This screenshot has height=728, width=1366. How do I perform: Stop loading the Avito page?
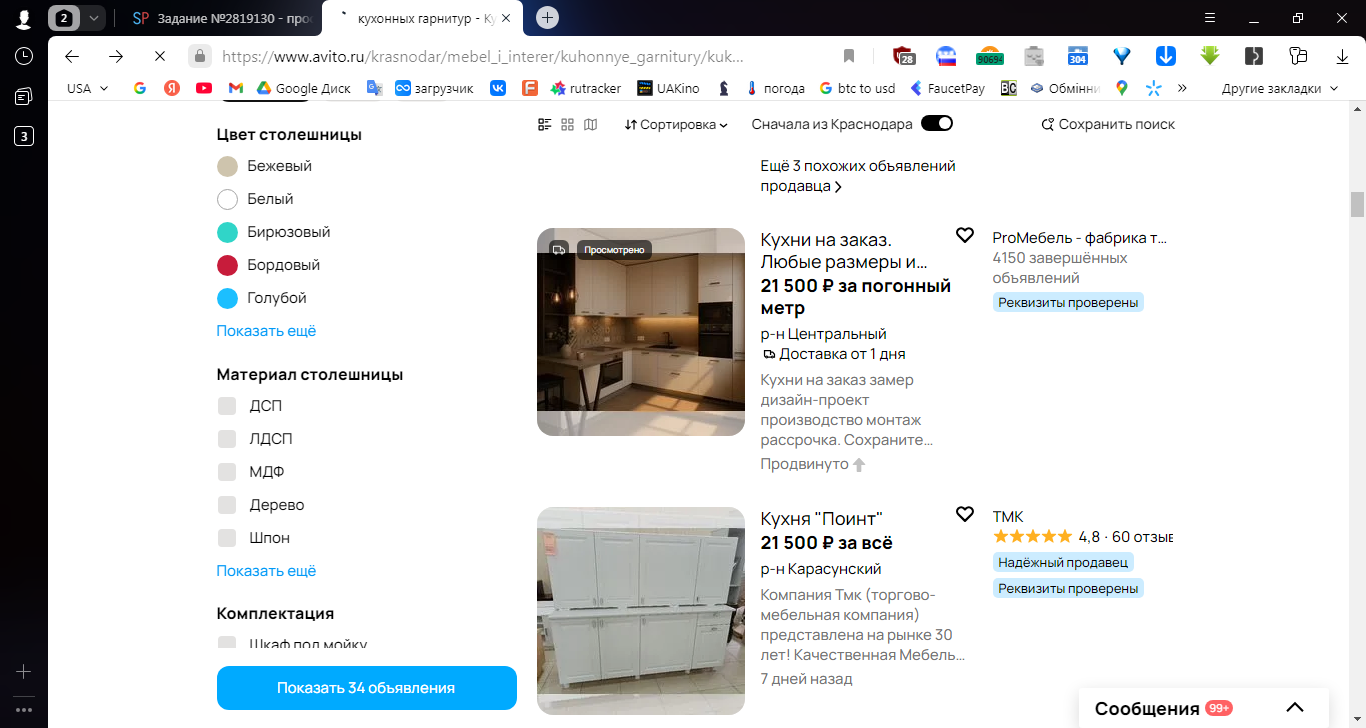[162, 56]
